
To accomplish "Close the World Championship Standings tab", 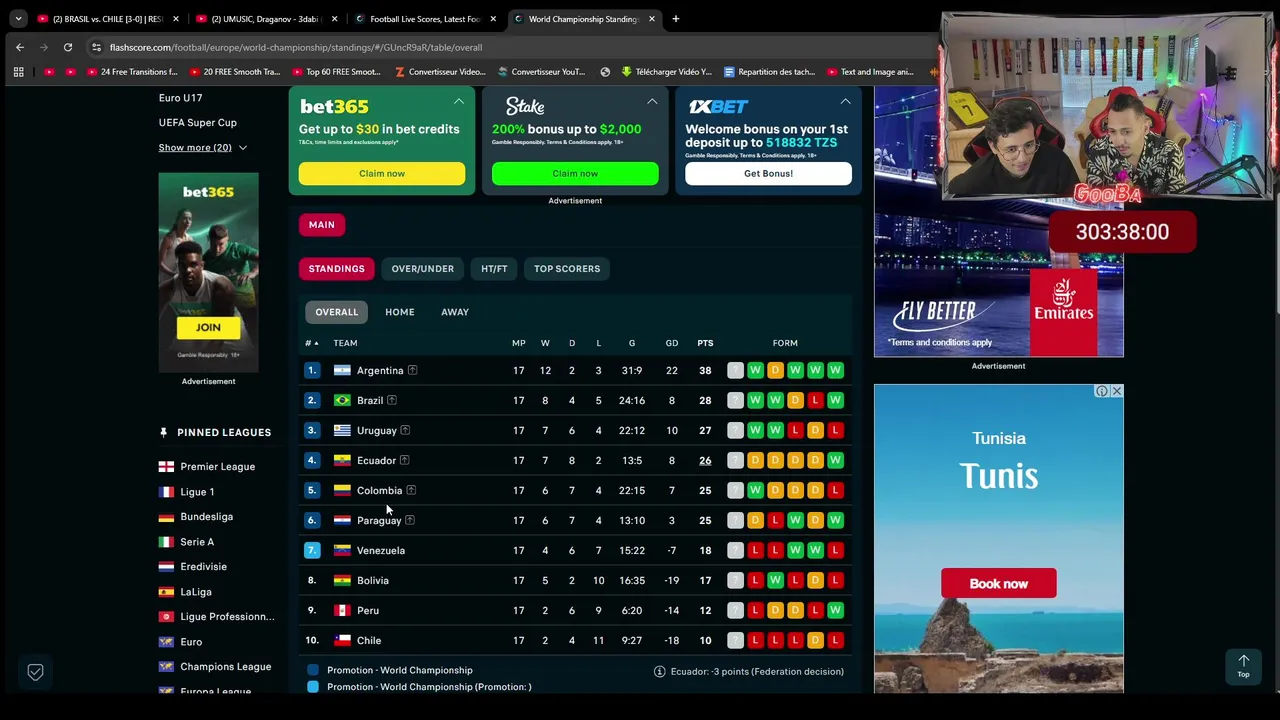I will [x=652, y=19].
